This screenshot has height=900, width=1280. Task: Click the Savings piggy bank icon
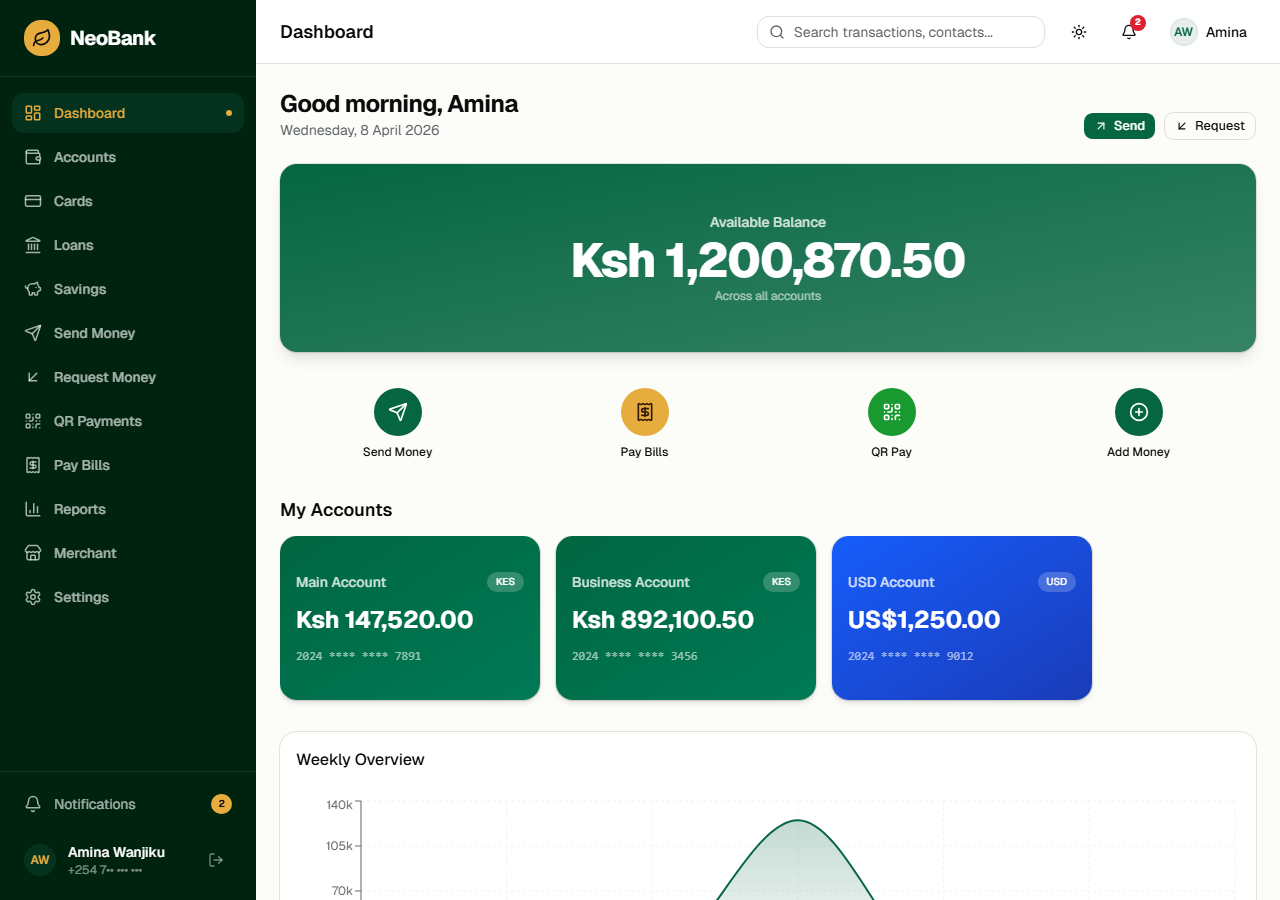coord(33,289)
